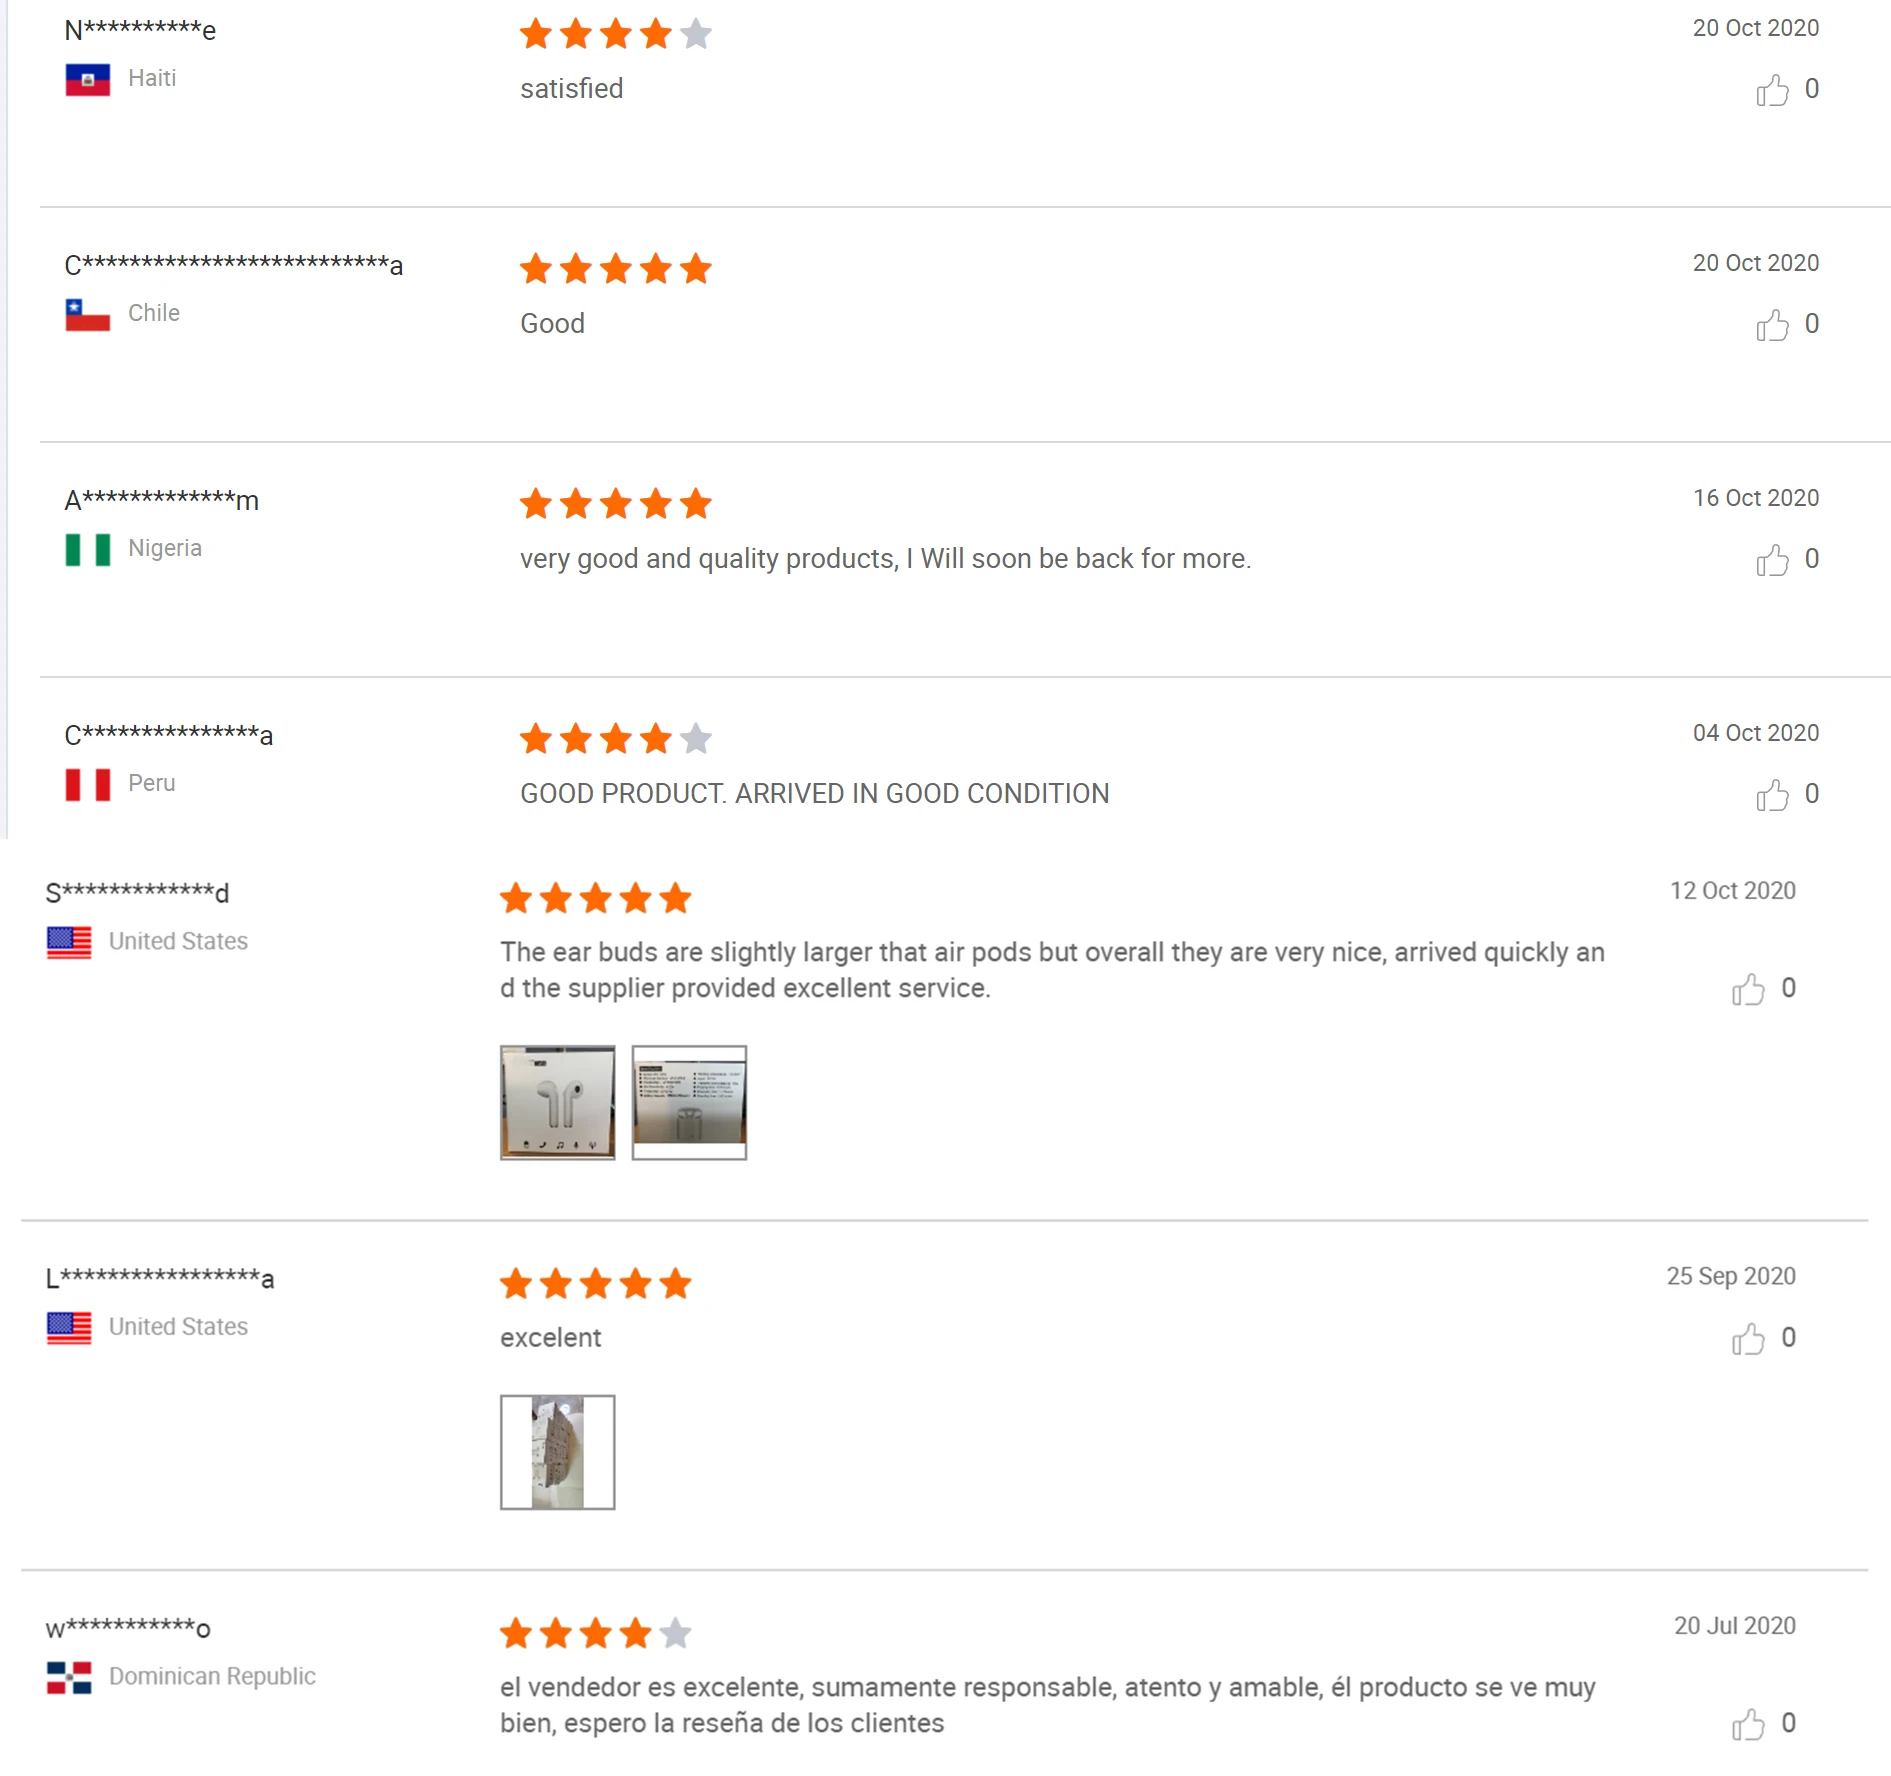The image size is (1891, 1776).
Task: Click the five-star rating of Chile review
Action: coord(615,269)
